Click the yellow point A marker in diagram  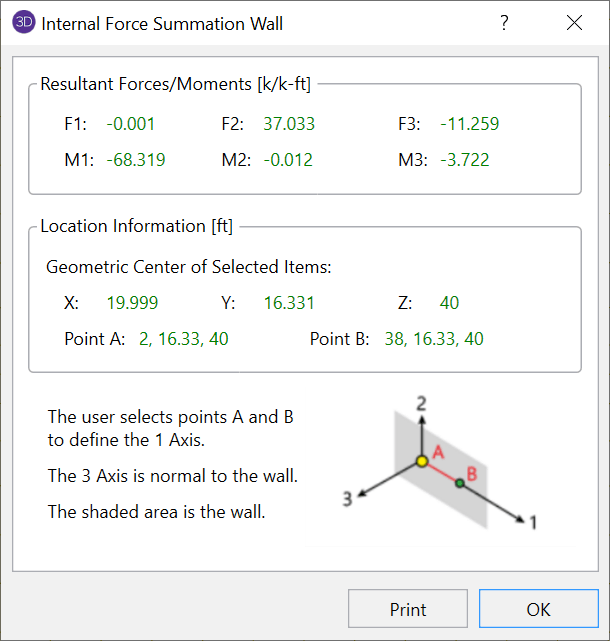point(422,460)
